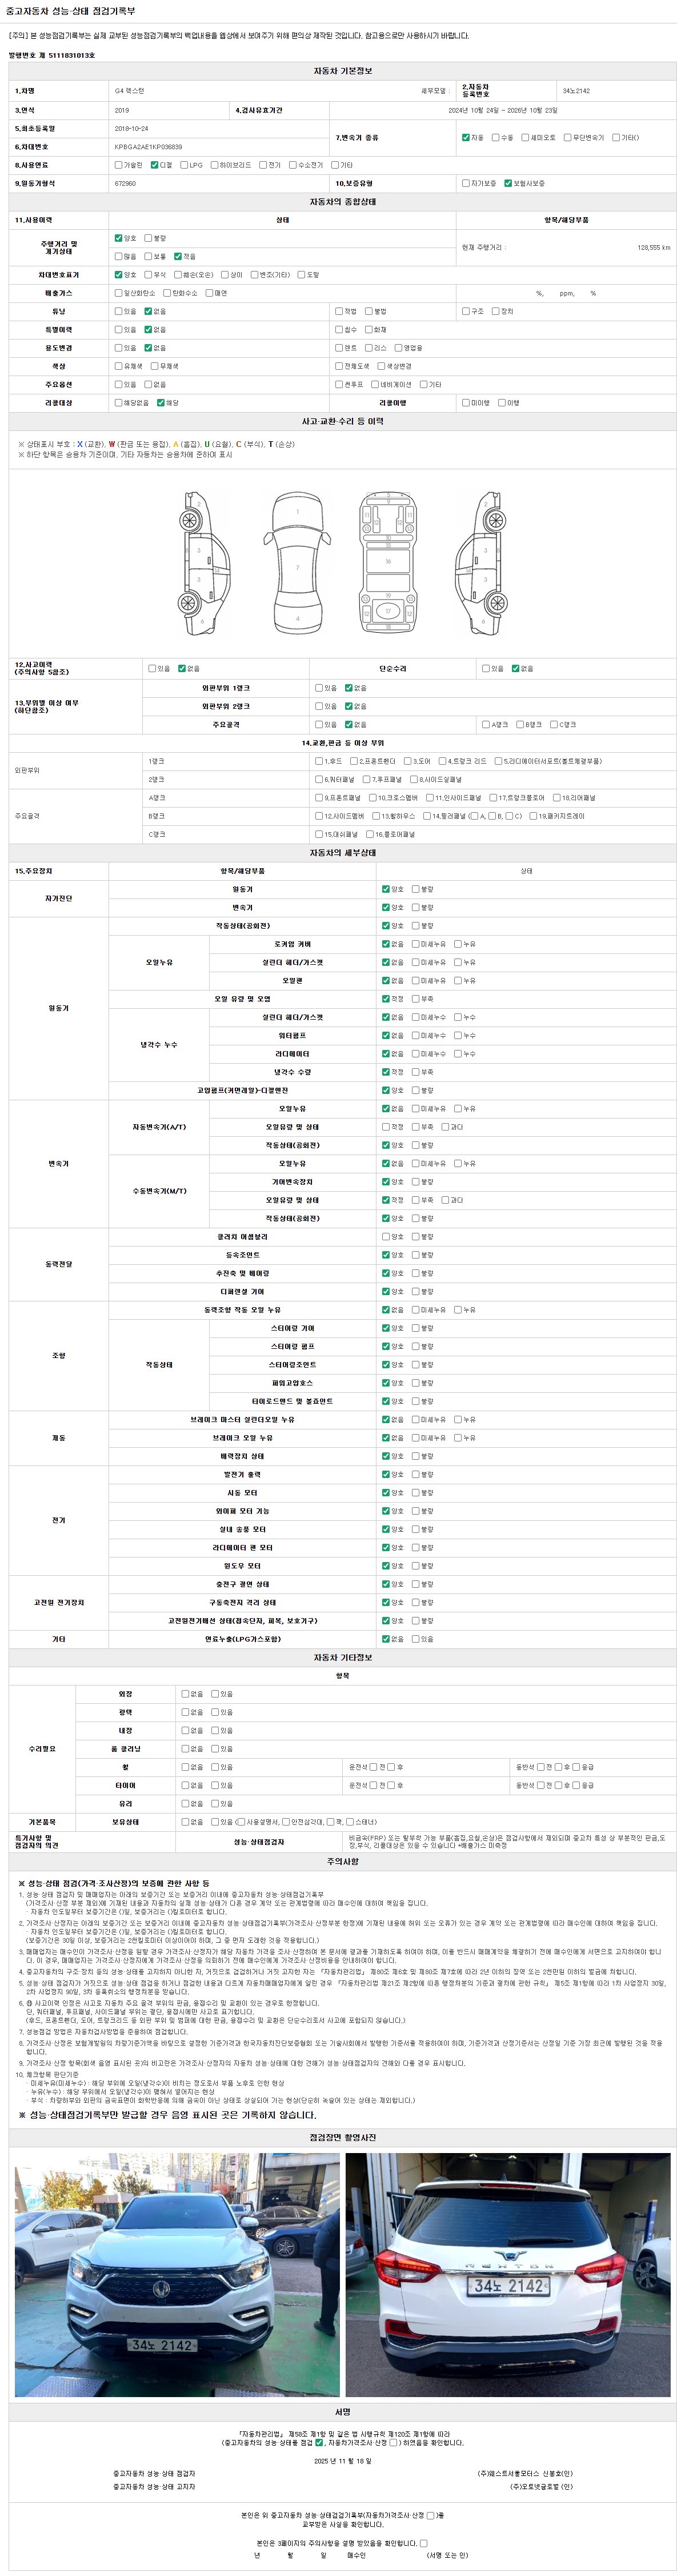Uncheck the 보험사보증 warranty checkbox
This screenshot has width=677, height=2576.
(x=508, y=183)
